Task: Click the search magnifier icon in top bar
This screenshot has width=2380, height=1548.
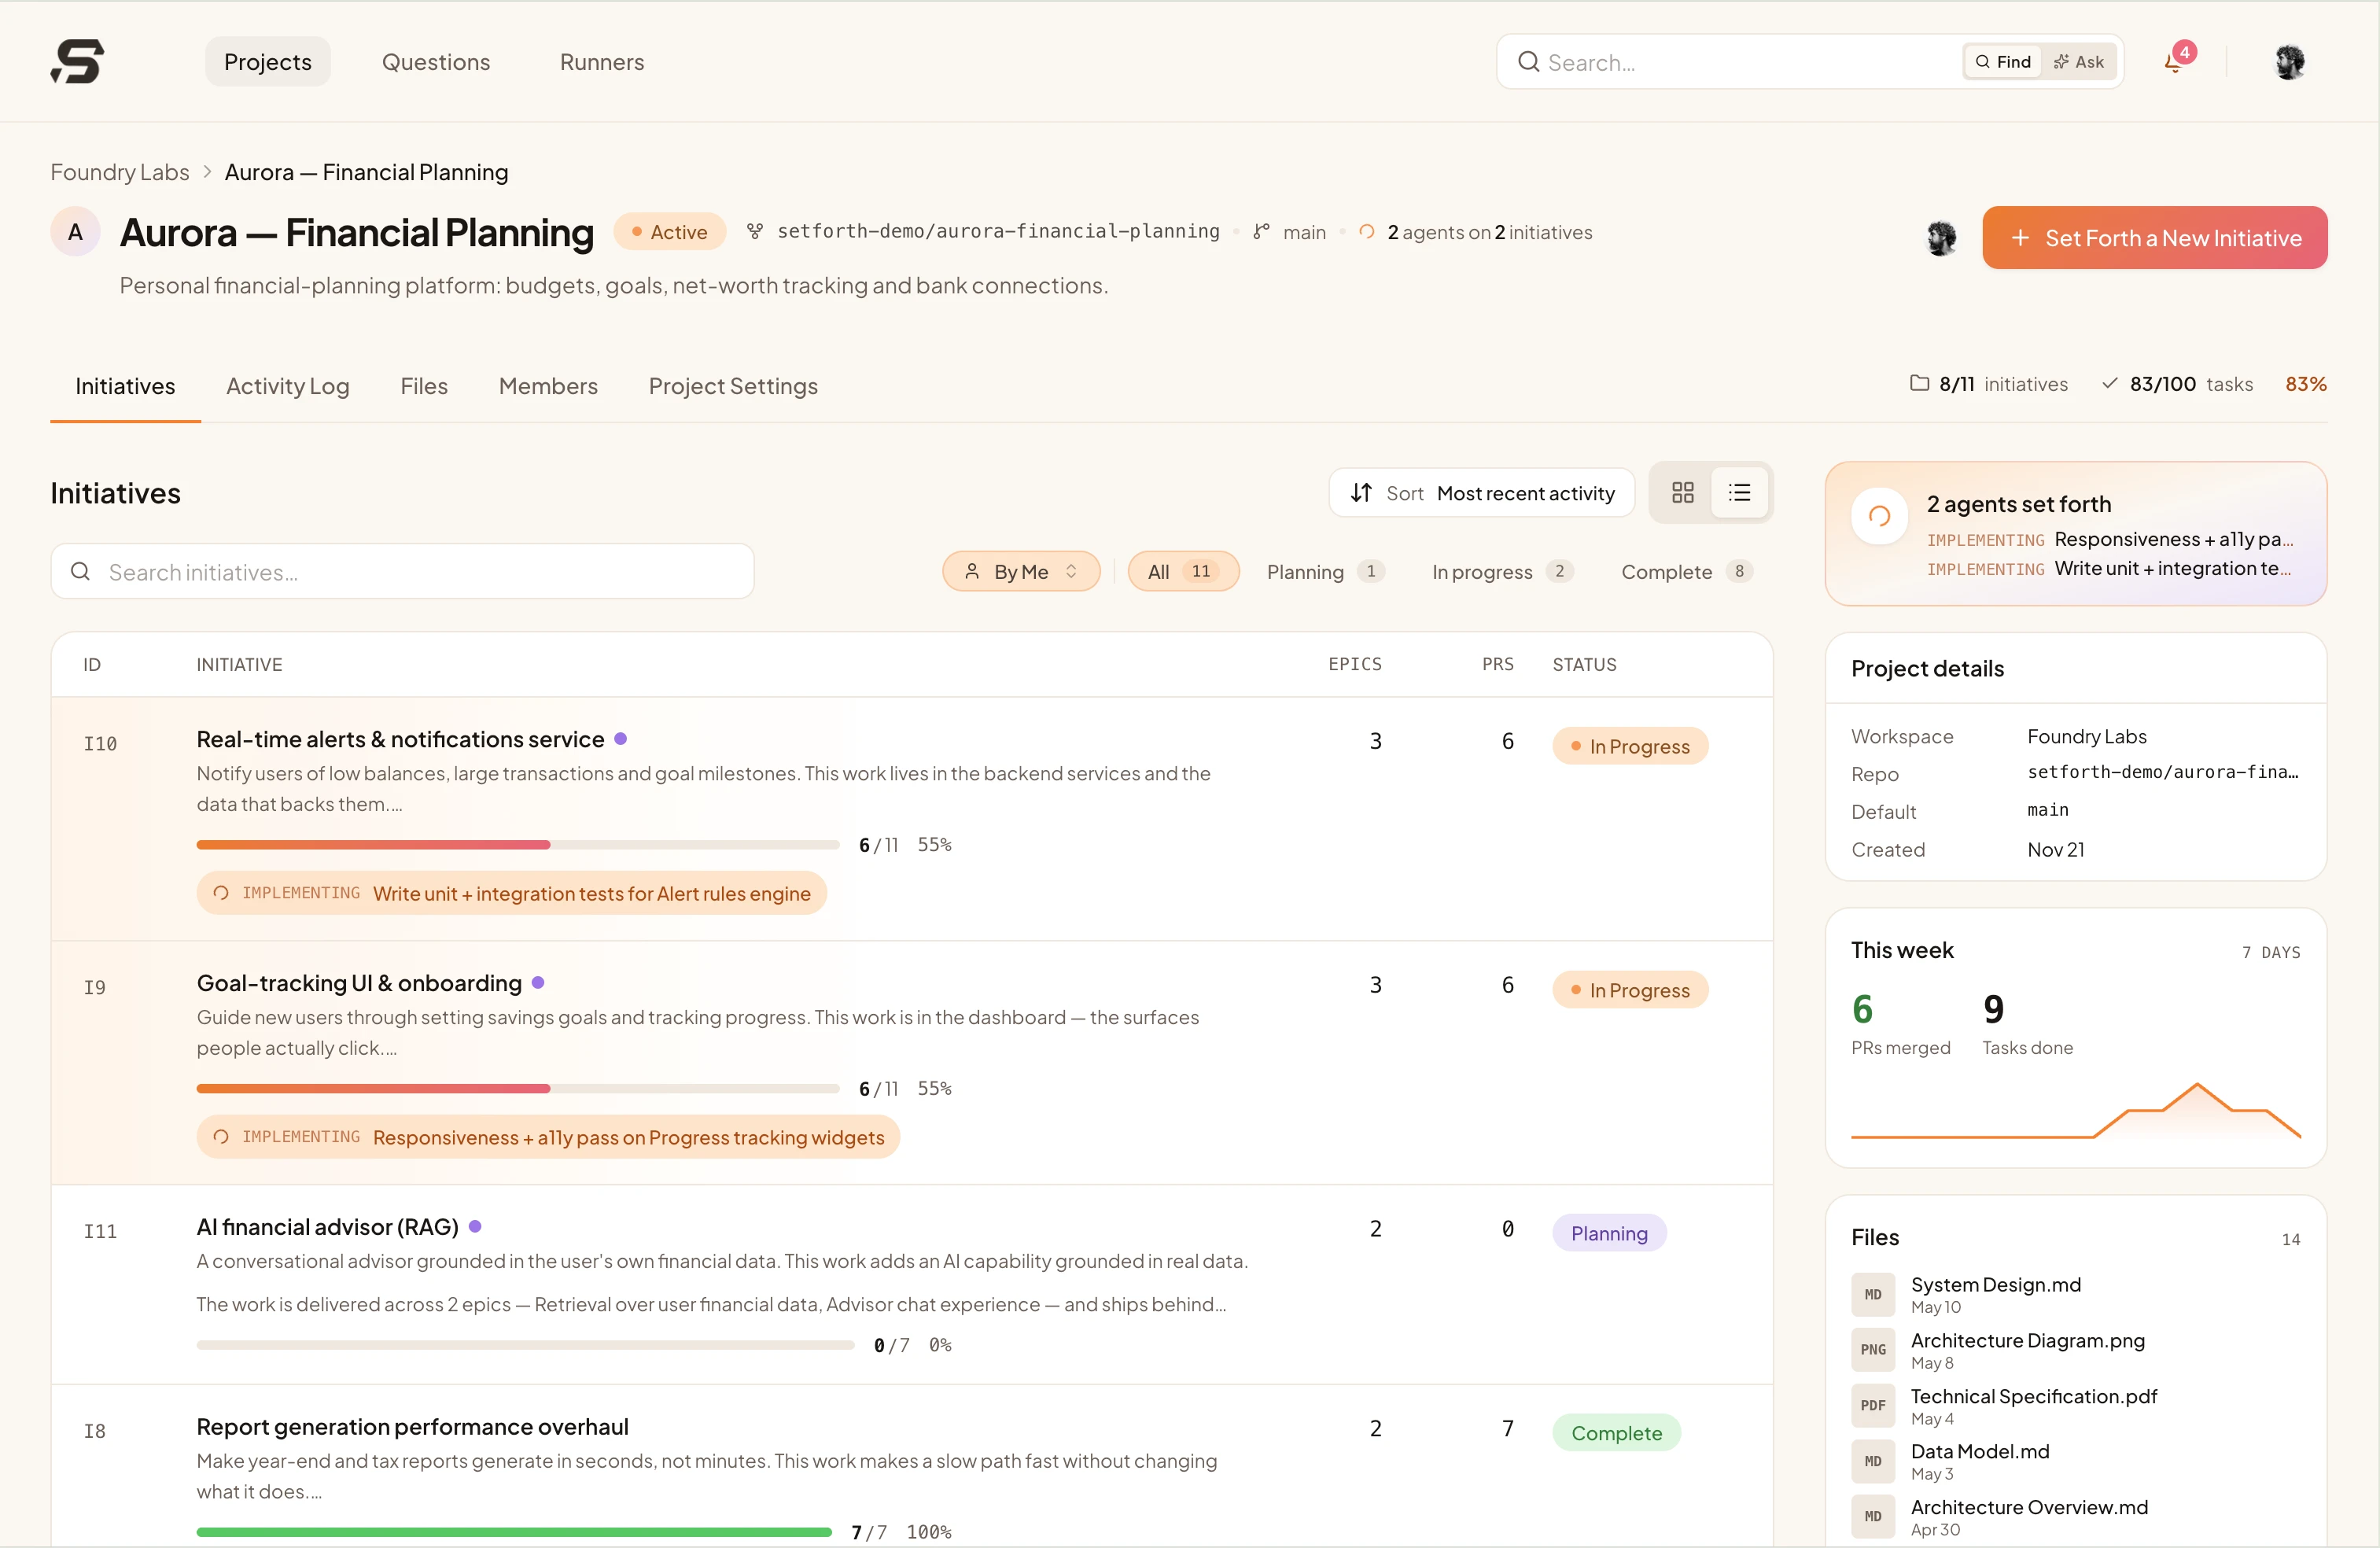Action: point(1528,62)
